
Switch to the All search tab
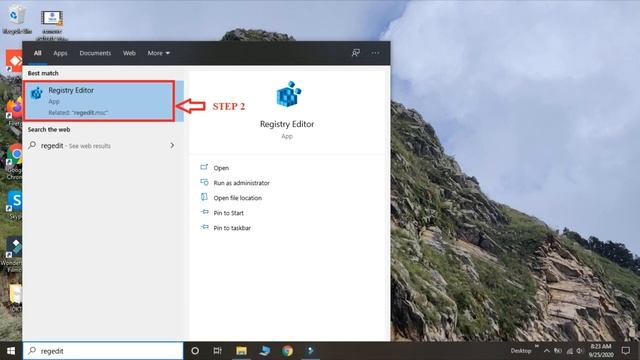pos(38,53)
